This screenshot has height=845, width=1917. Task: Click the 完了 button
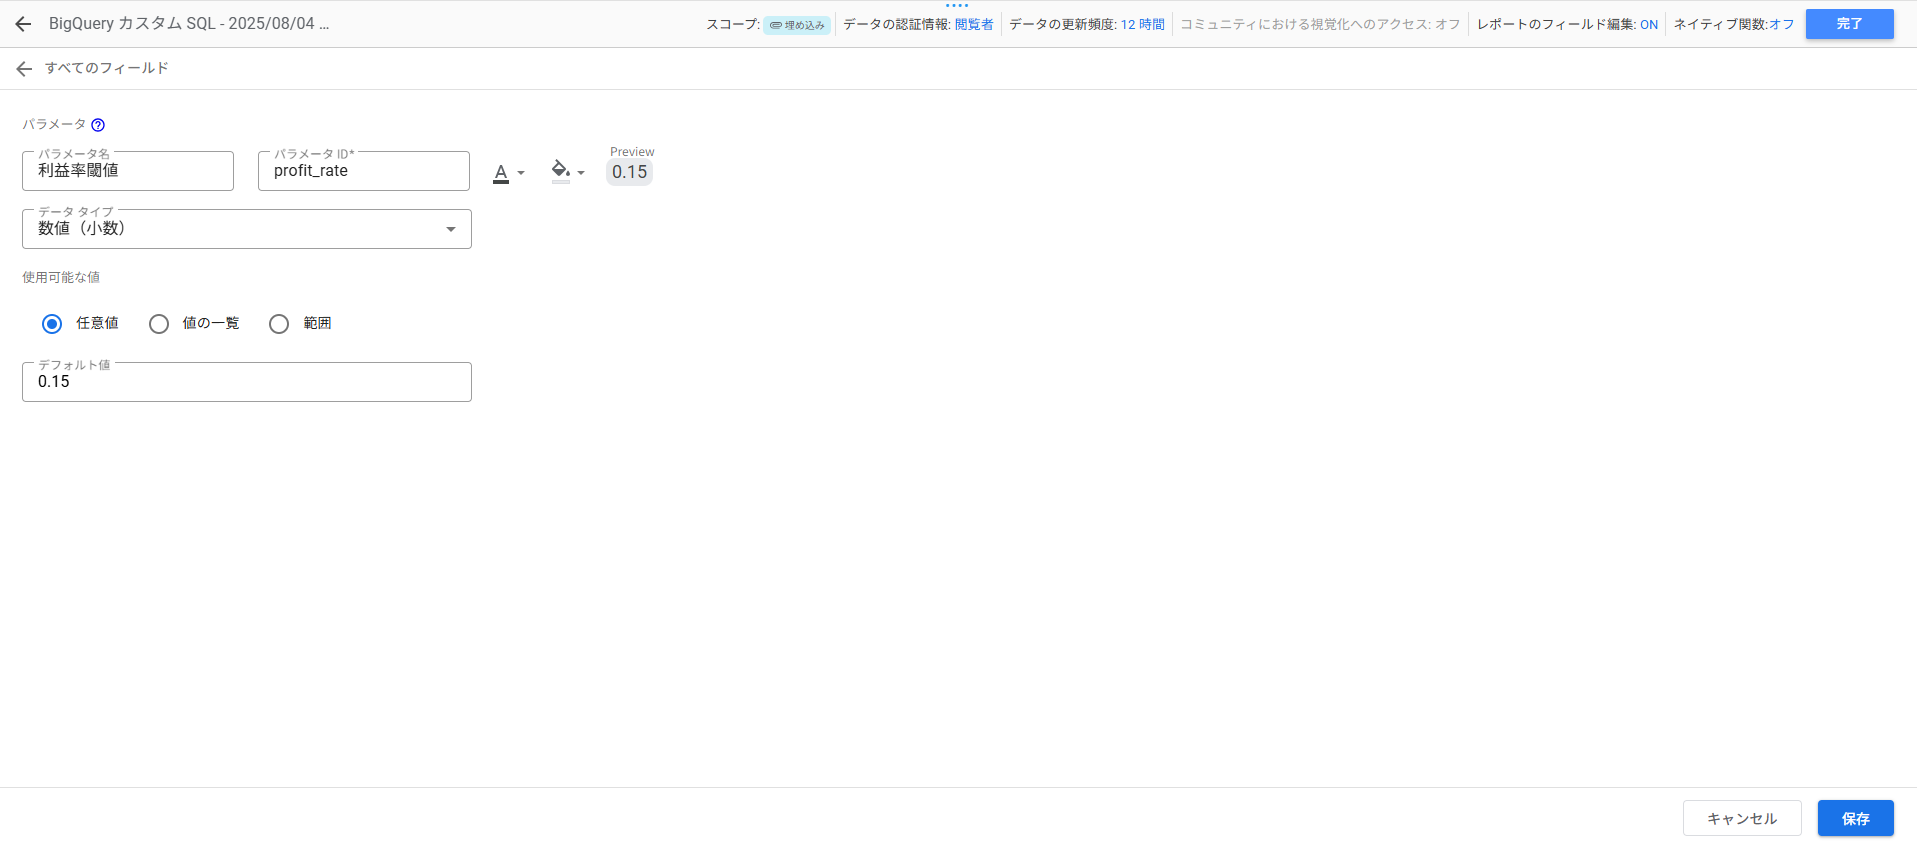(1850, 24)
